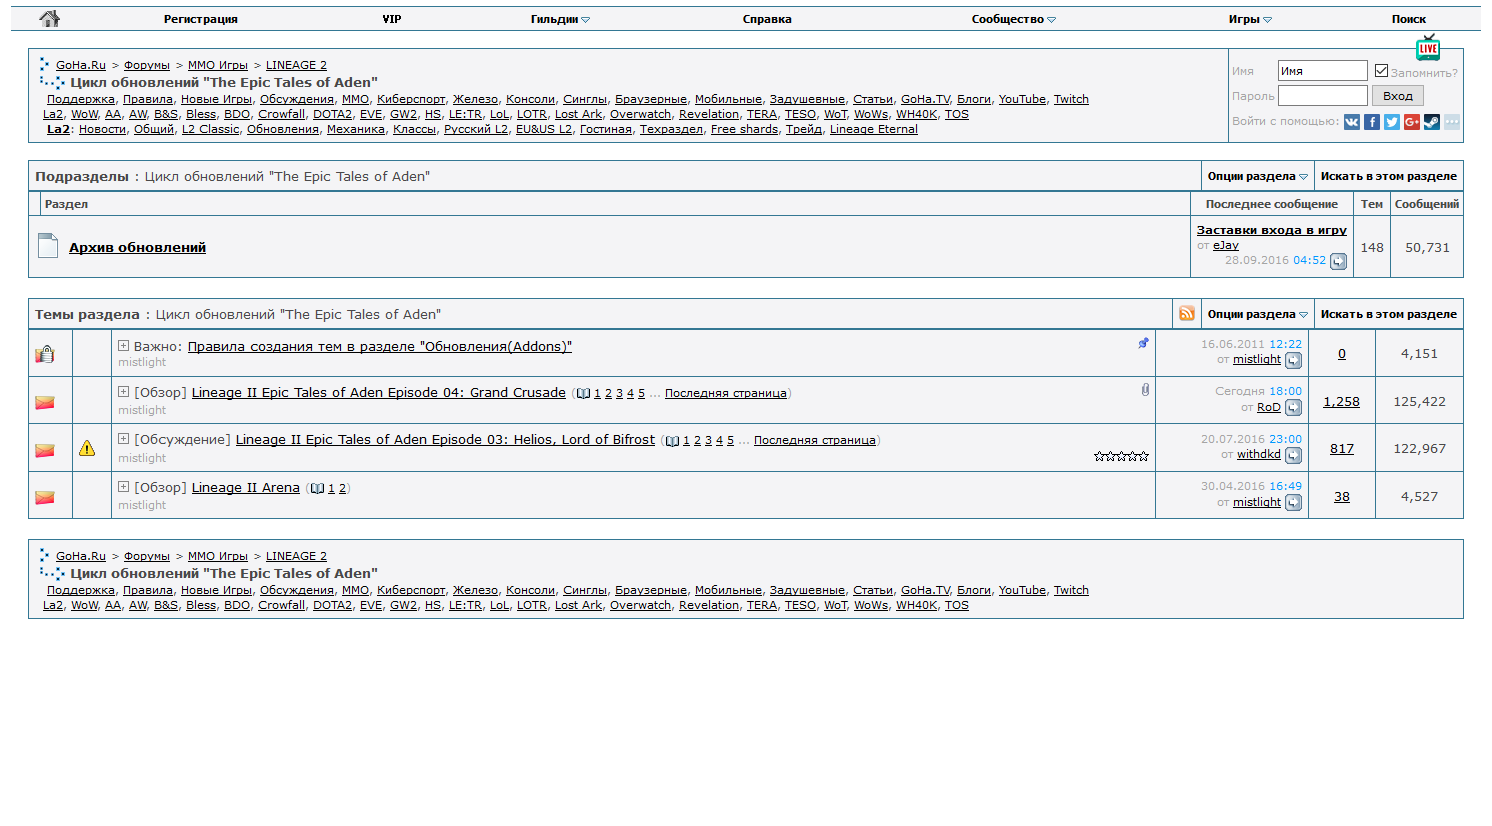The image size is (1492, 826).
Task: Click the home icon in top navigation
Action: click(x=50, y=18)
